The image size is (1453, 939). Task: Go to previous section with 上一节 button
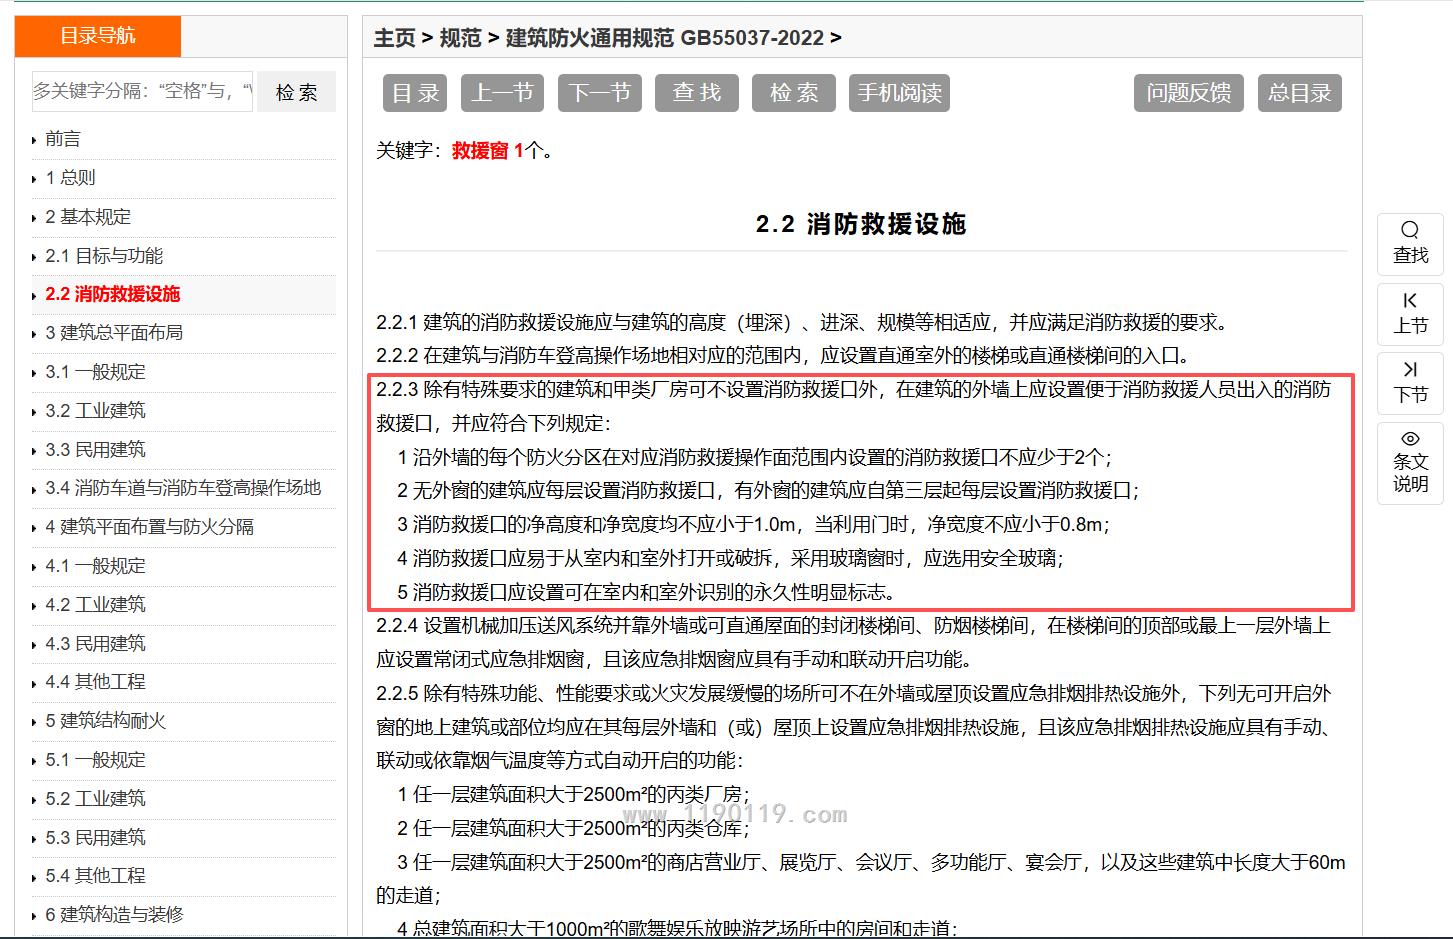pos(502,93)
